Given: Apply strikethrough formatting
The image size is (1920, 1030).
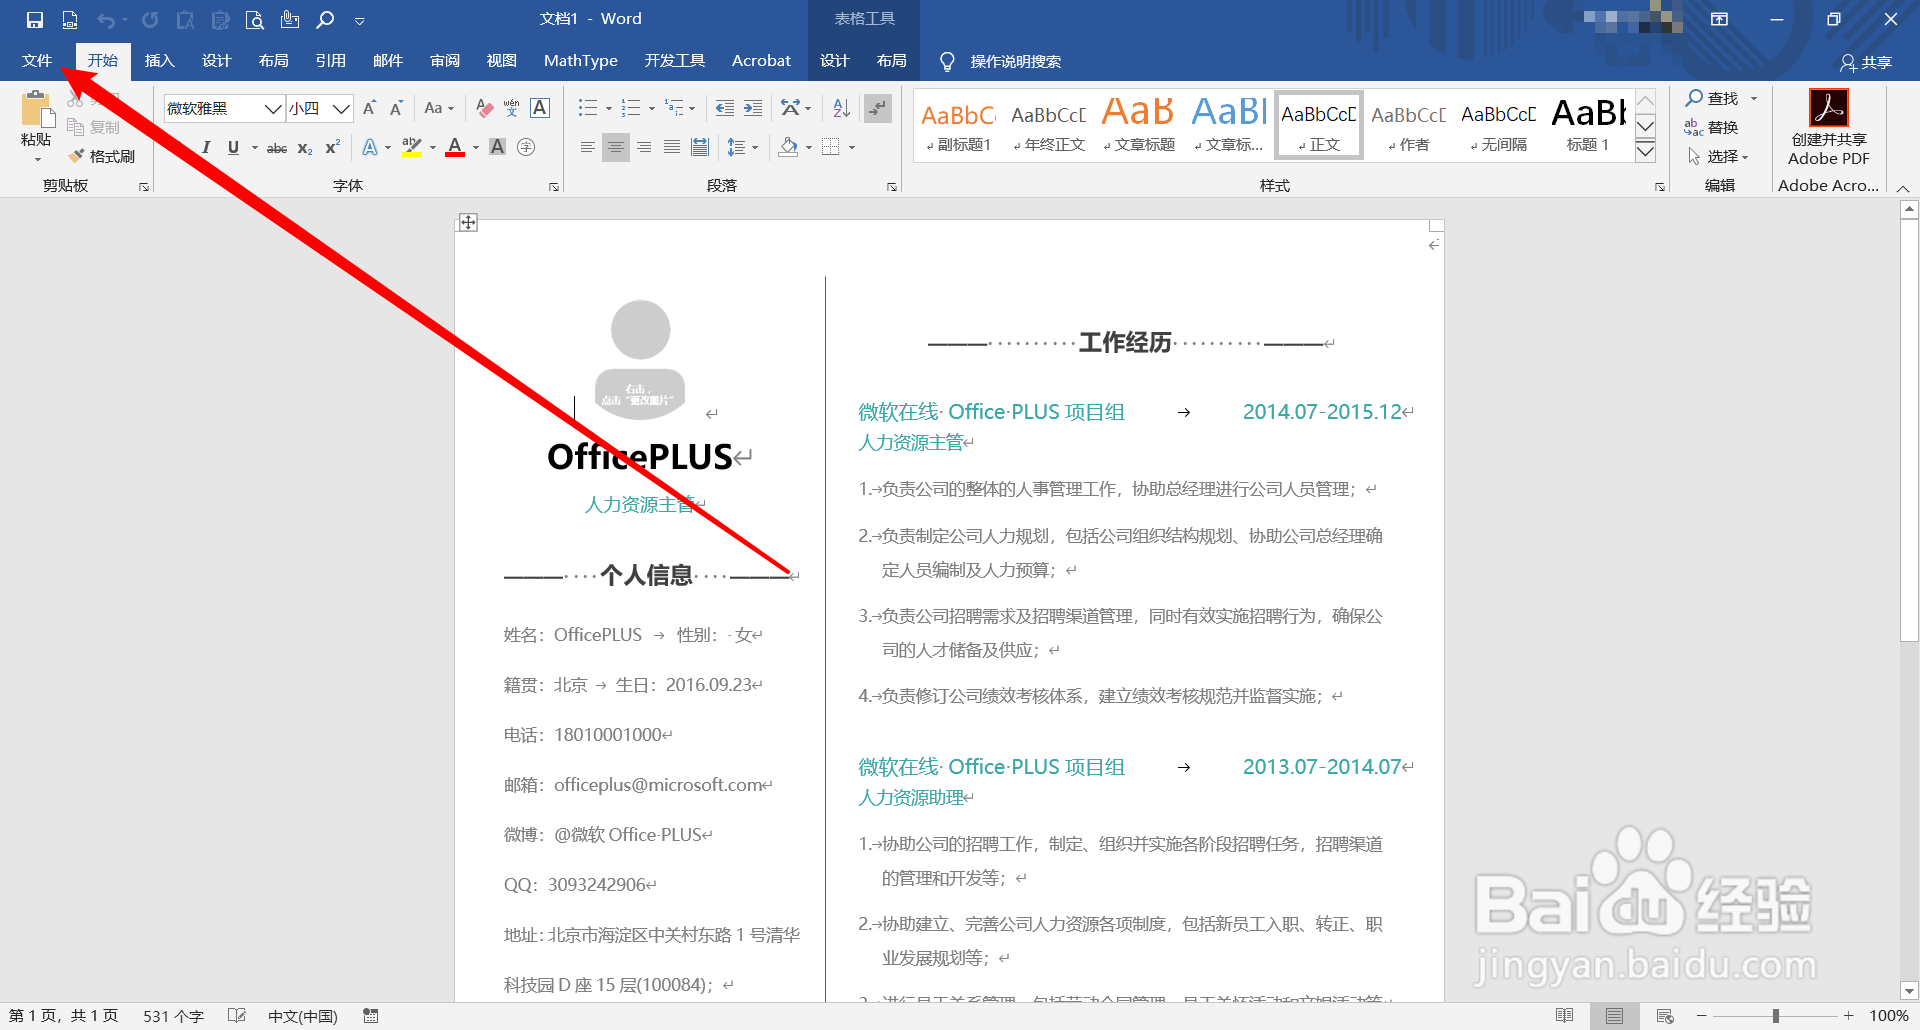Looking at the screenshot, I should click(276, 147).
